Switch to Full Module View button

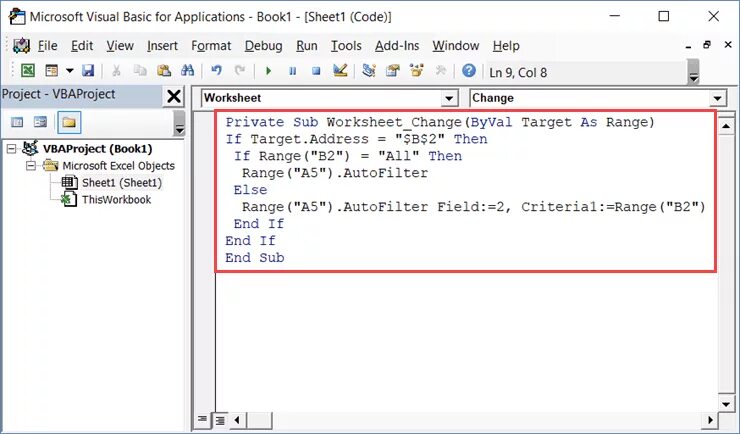tap(220, 419)
